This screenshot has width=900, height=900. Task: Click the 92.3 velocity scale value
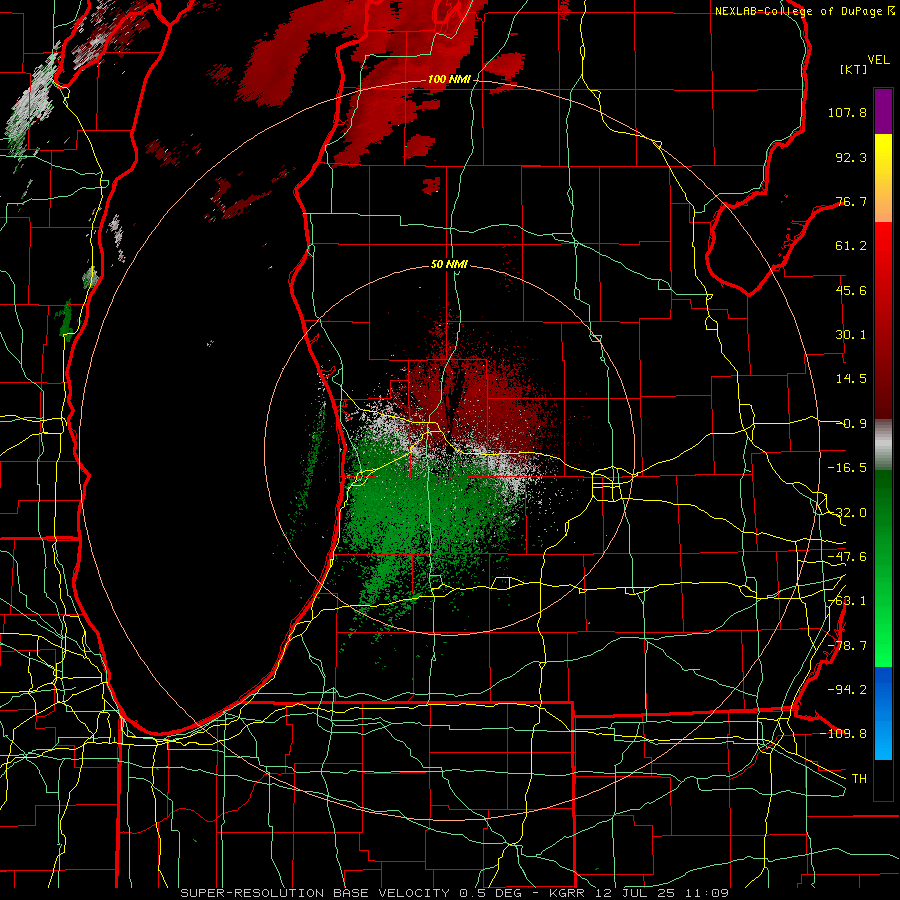click(x=851, y=157)
